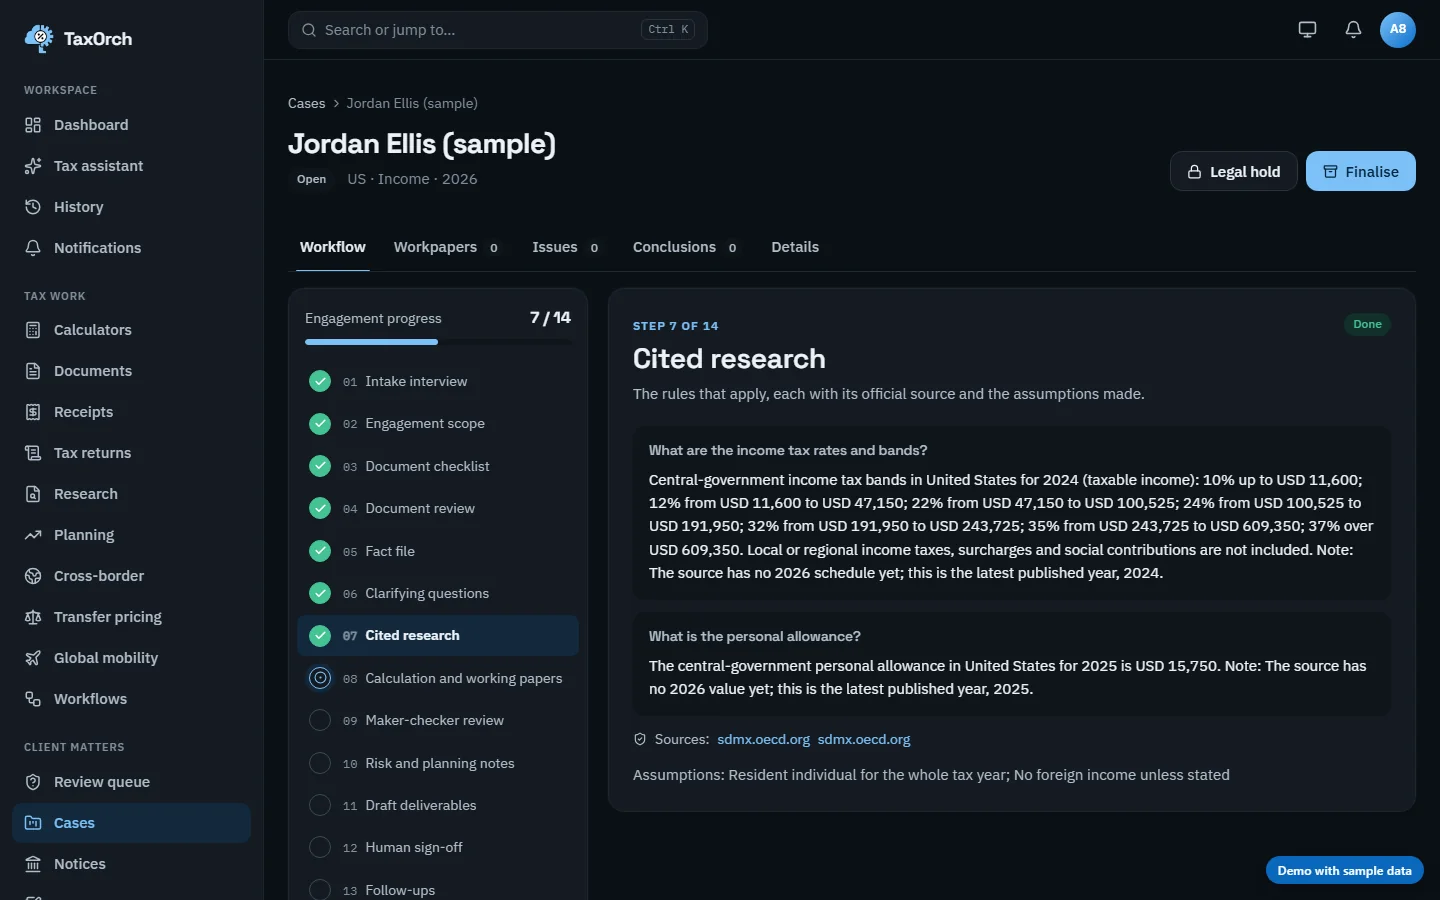Click Transfer pricing scales icon
The height and width of the screenshot is (900, 1440).
(x=33, y=617)
